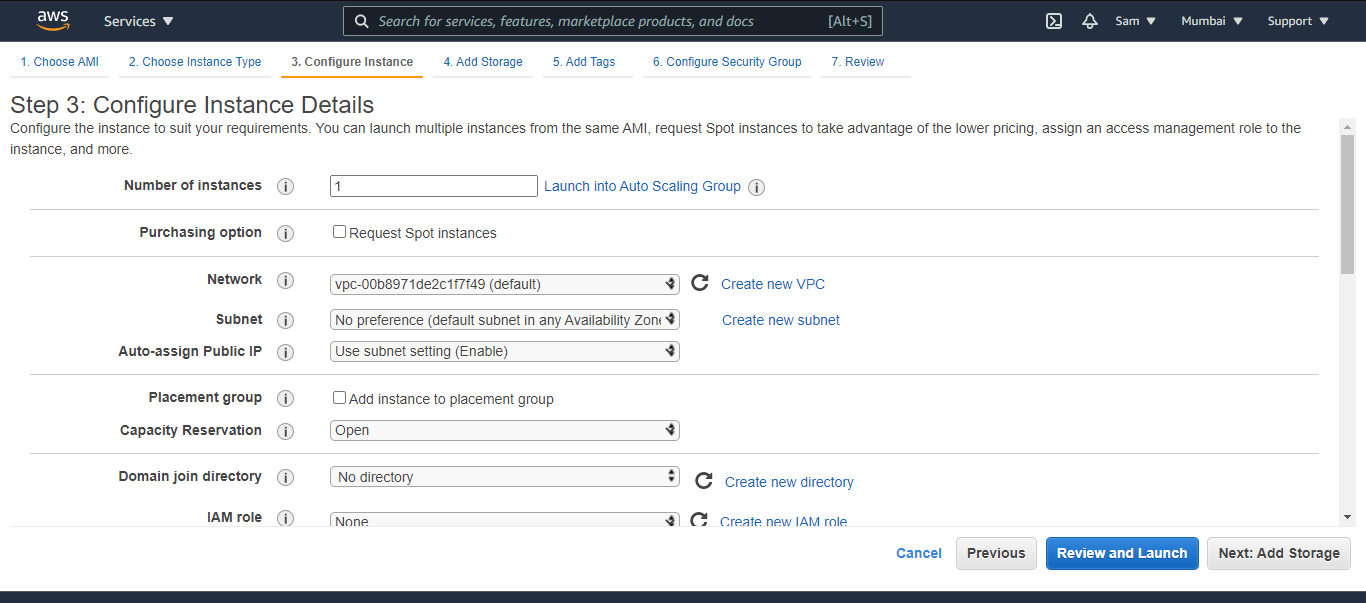Viewport: 1366px width, 603px height.
Task: Change the Auto-assign Public IP setting
Action: (x=504, y=351)
